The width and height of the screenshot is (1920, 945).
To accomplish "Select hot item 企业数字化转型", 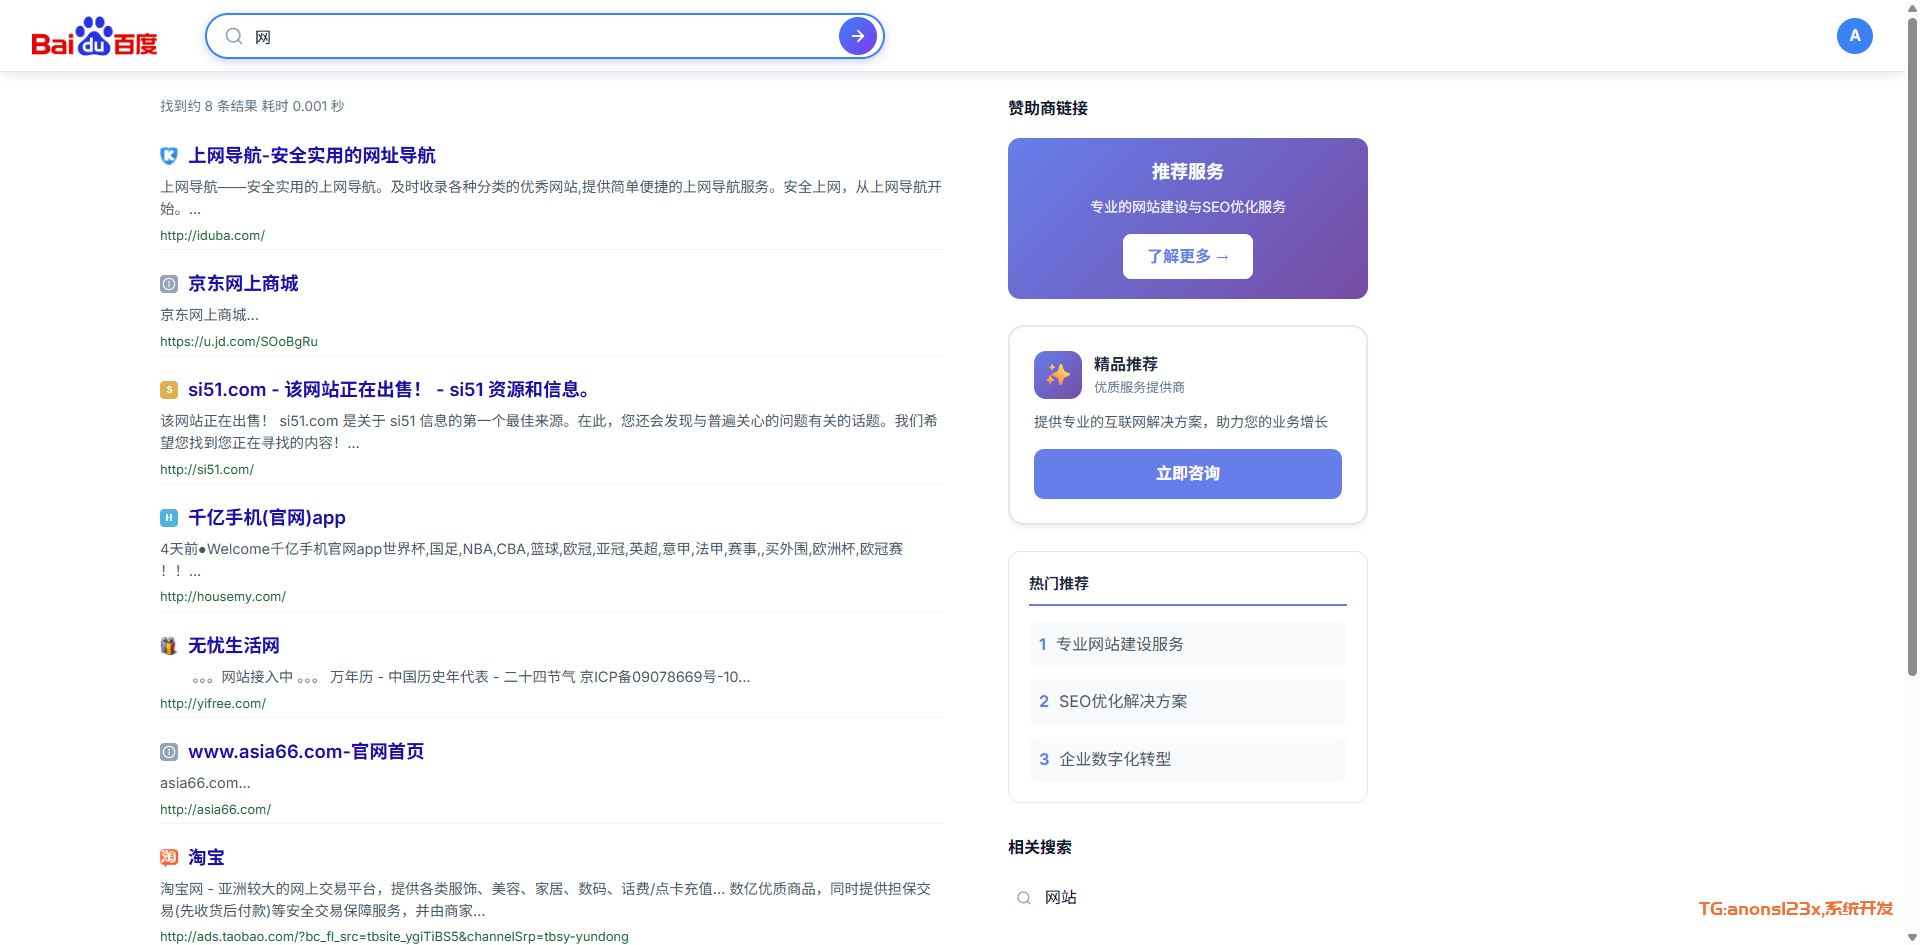I will pyautogui.click(x=1114, y=760).
